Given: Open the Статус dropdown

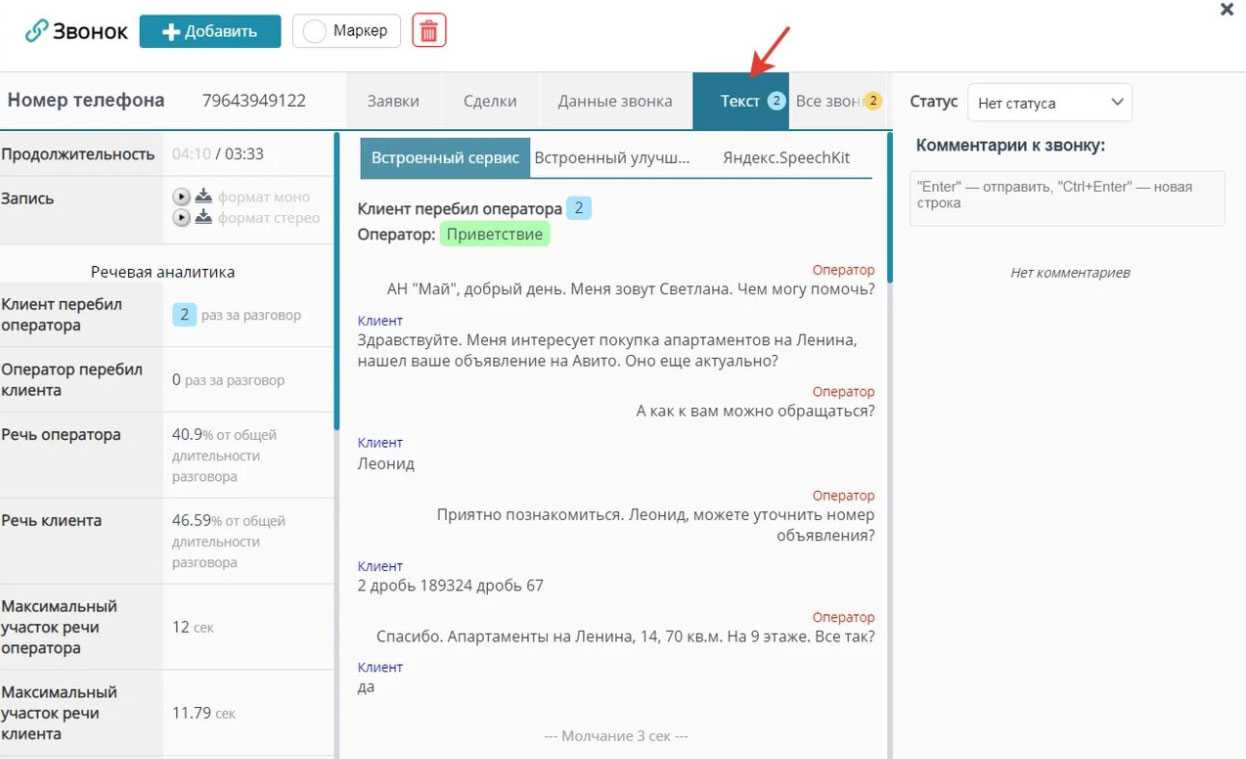Looking at the screenshot, I should pos(1050,102).
